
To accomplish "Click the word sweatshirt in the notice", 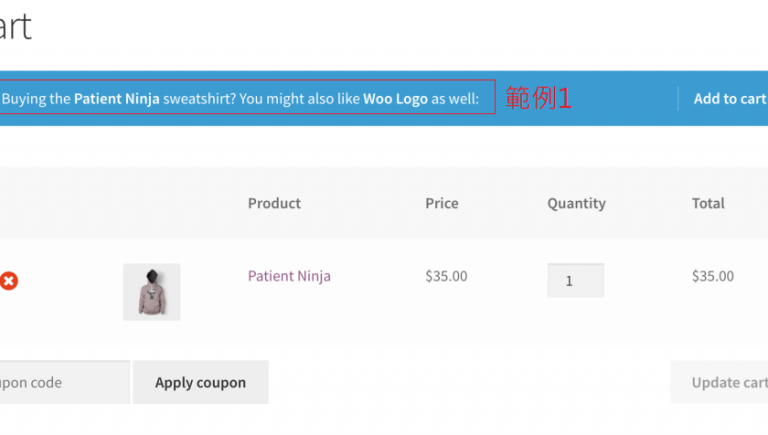I will [x=199, y=98].
